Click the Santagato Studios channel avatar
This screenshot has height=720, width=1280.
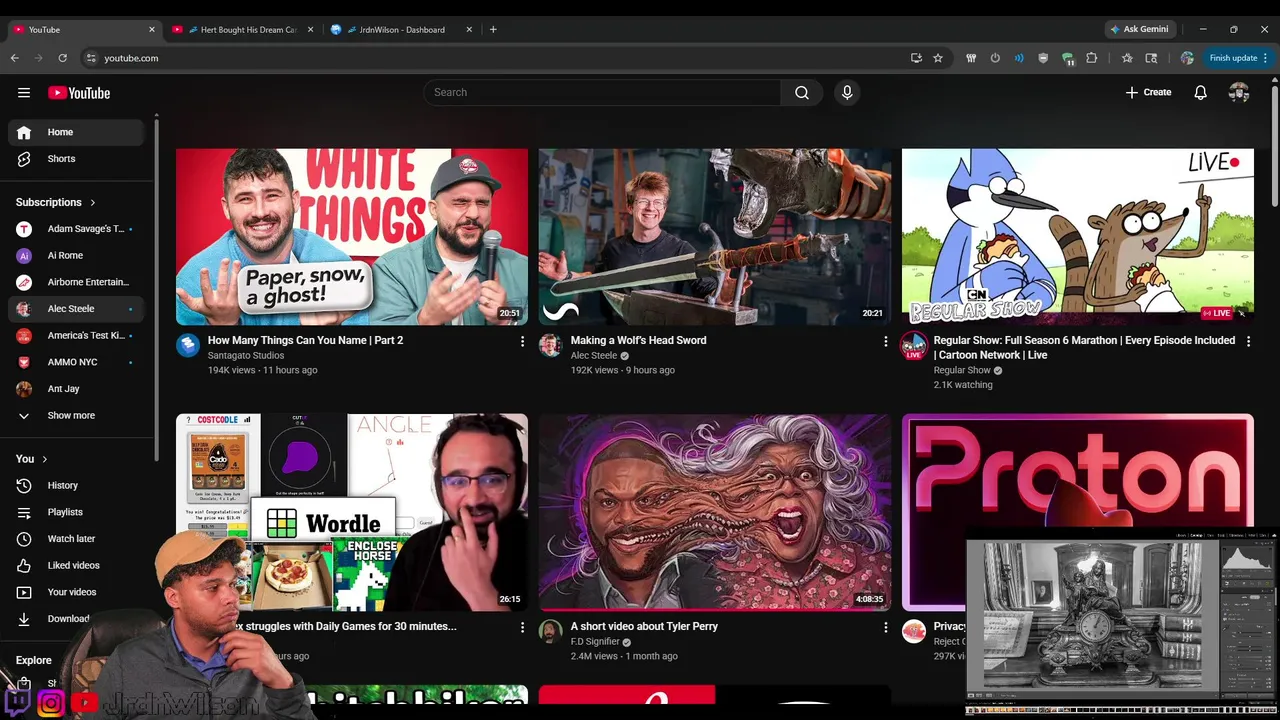pyautogui.click(x=188, y=346)
